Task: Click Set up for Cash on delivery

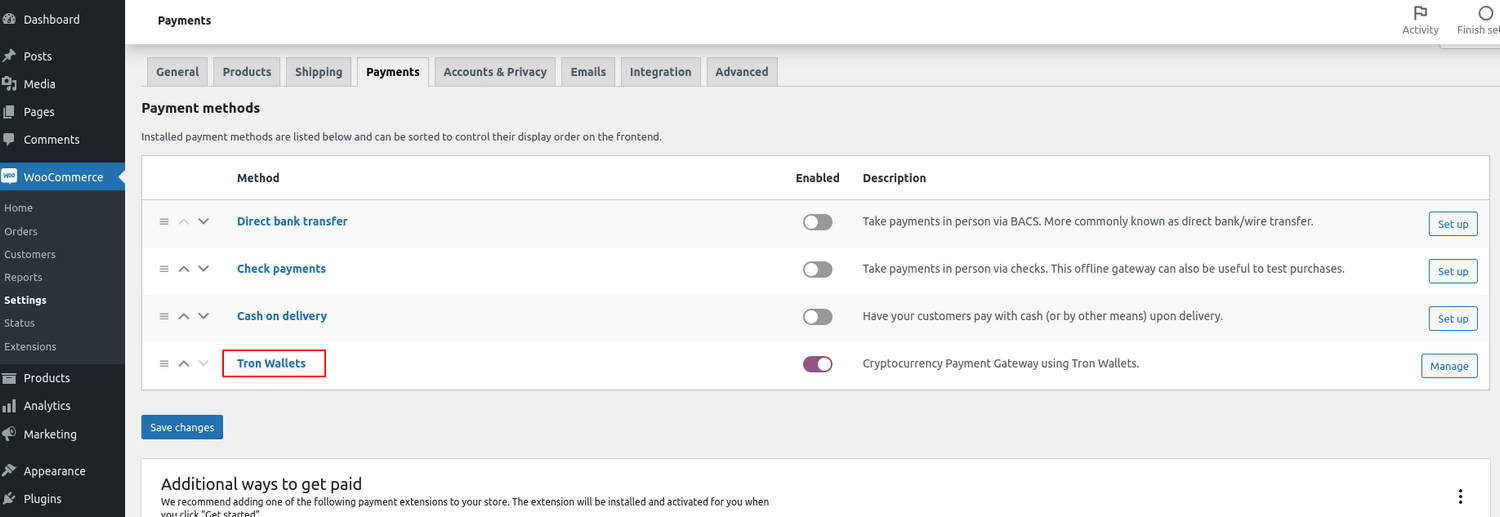Action: pos(1453,319)
